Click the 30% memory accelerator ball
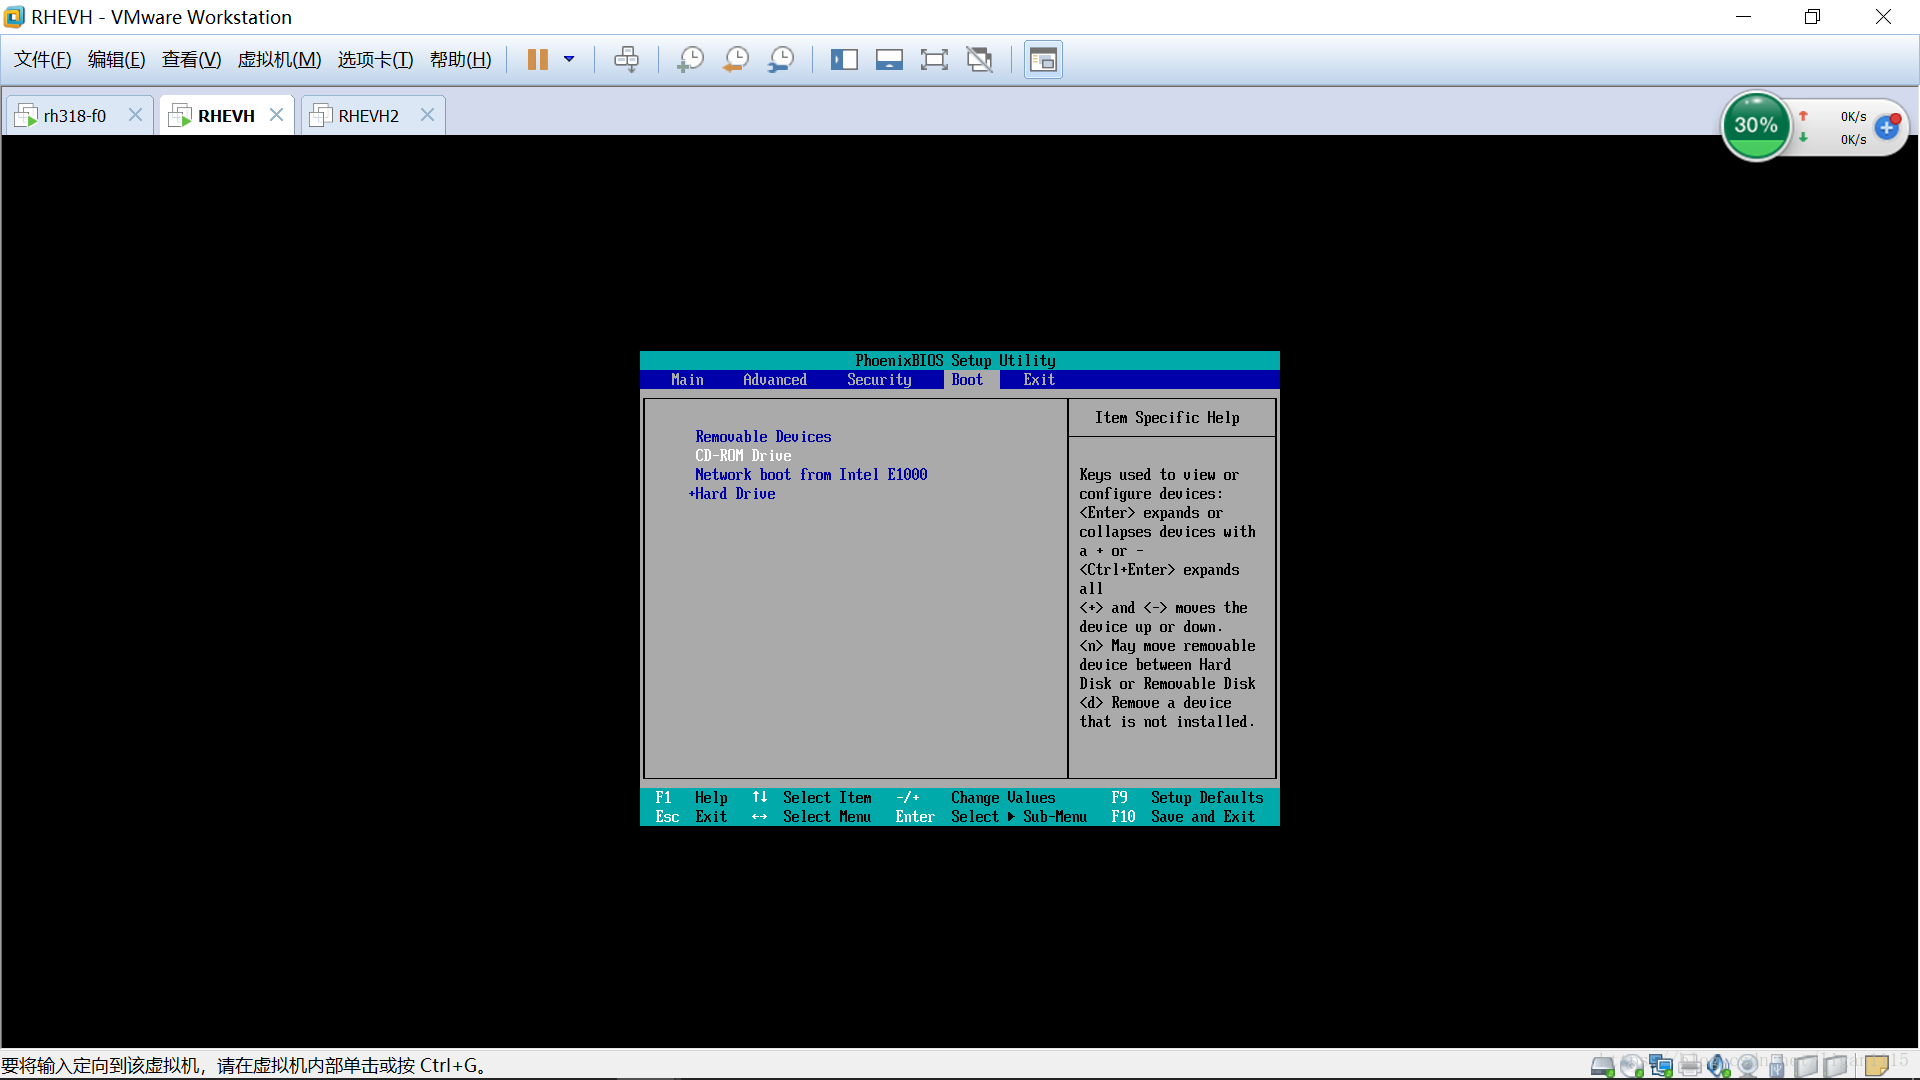Image resolution: width=1920 pixels, height=1080 pixels. click(1756, 126)
